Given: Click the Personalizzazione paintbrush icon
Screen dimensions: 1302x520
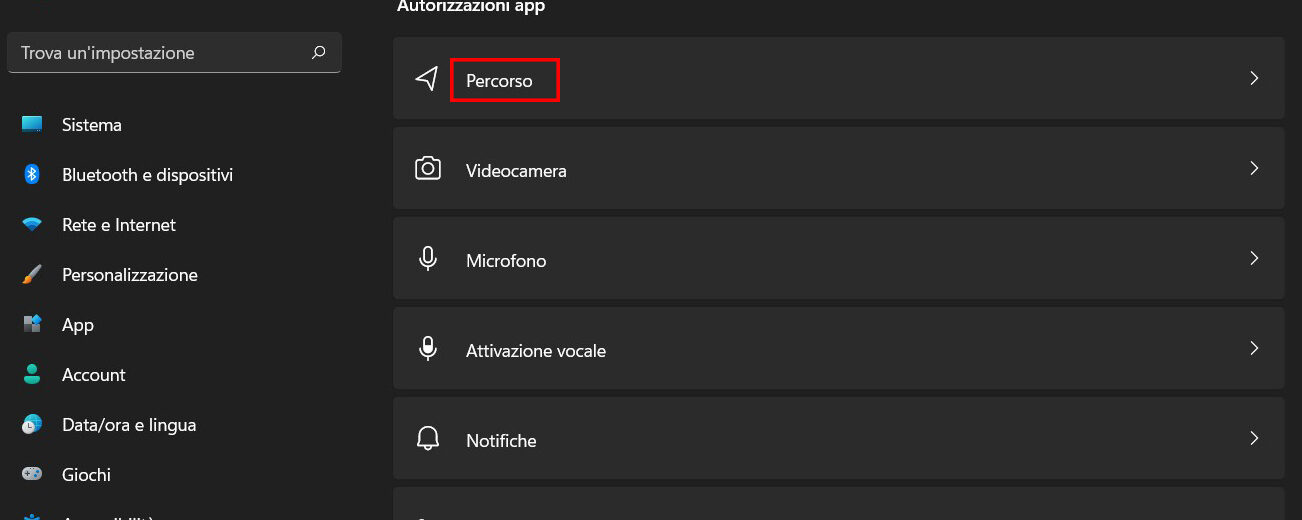Looking at the screenshot, I should (x=32, y=275).
